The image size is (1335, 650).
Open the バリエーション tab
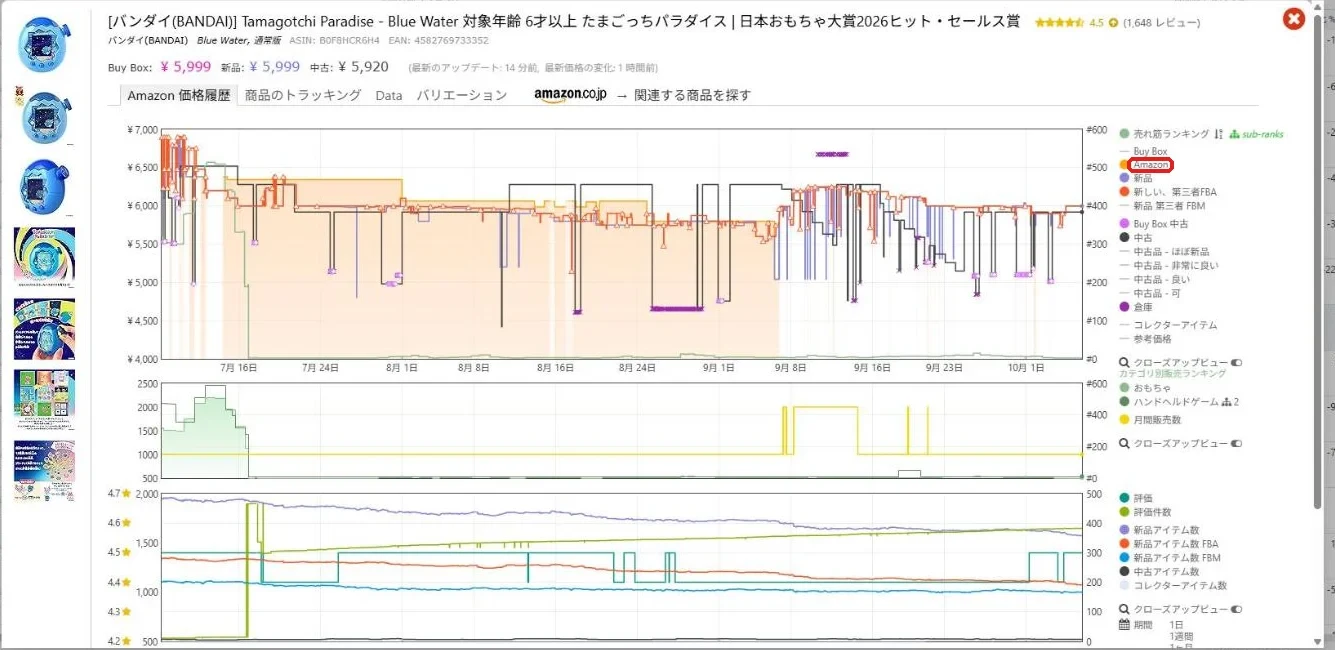462,95
